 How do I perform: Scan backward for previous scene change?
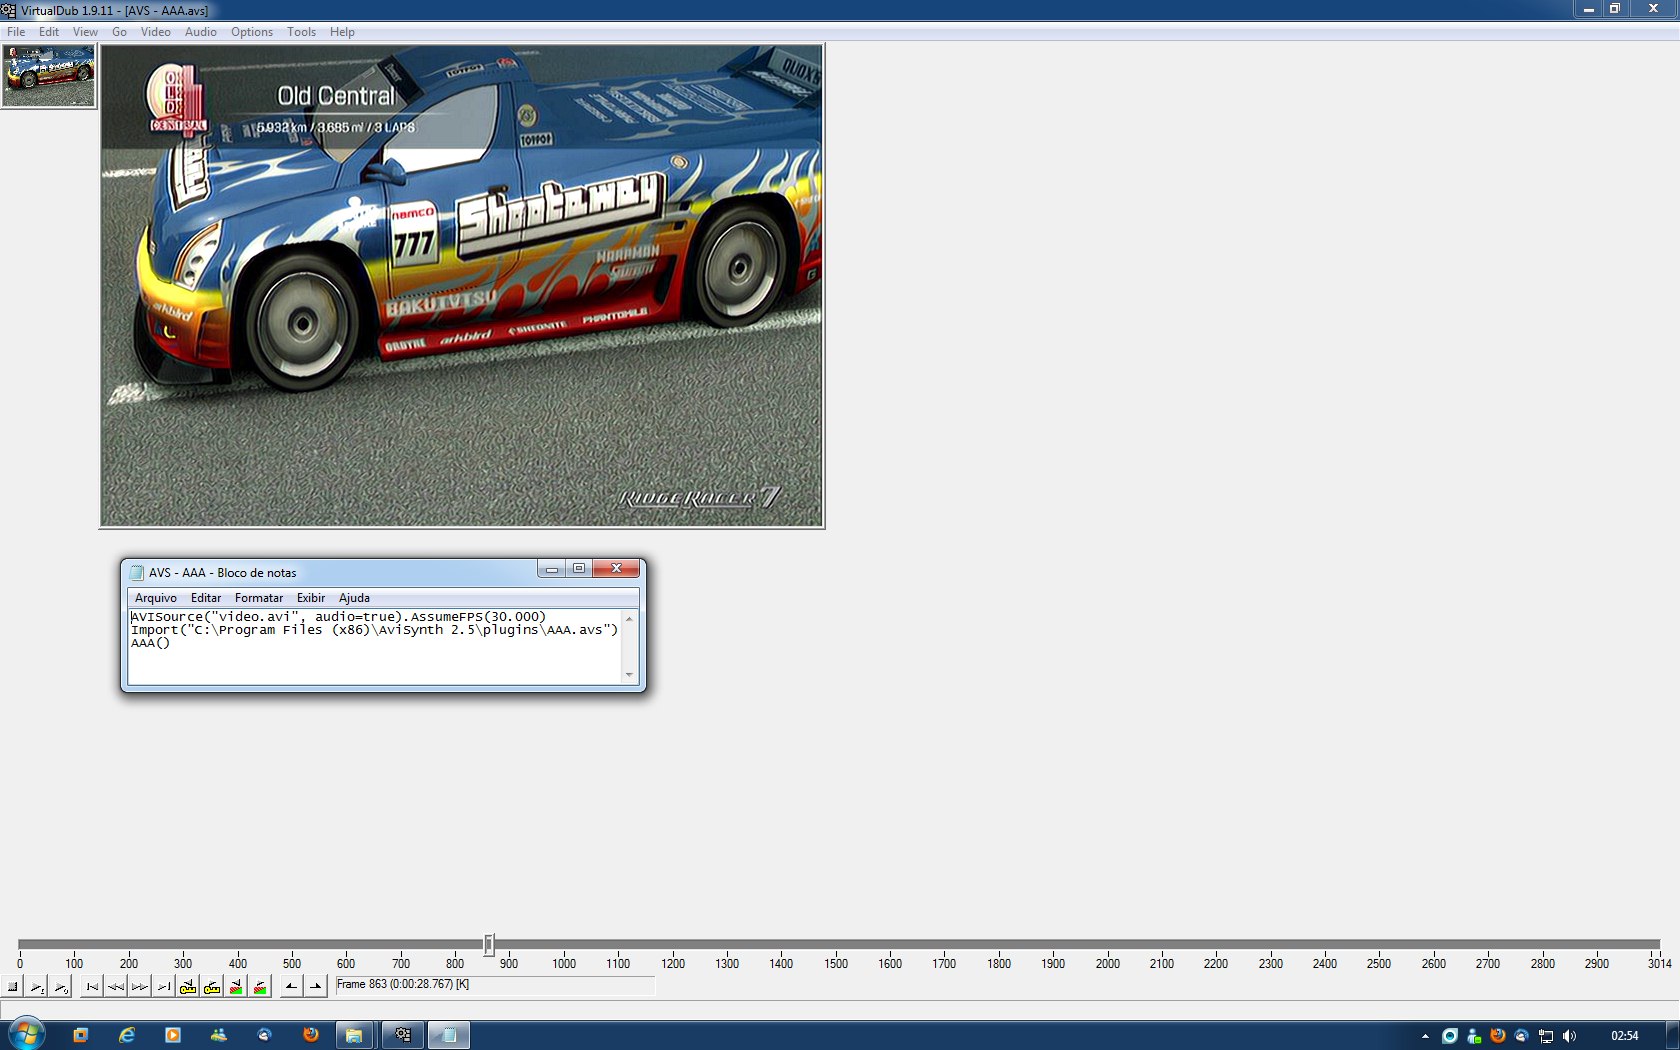[x=236, y=987]
